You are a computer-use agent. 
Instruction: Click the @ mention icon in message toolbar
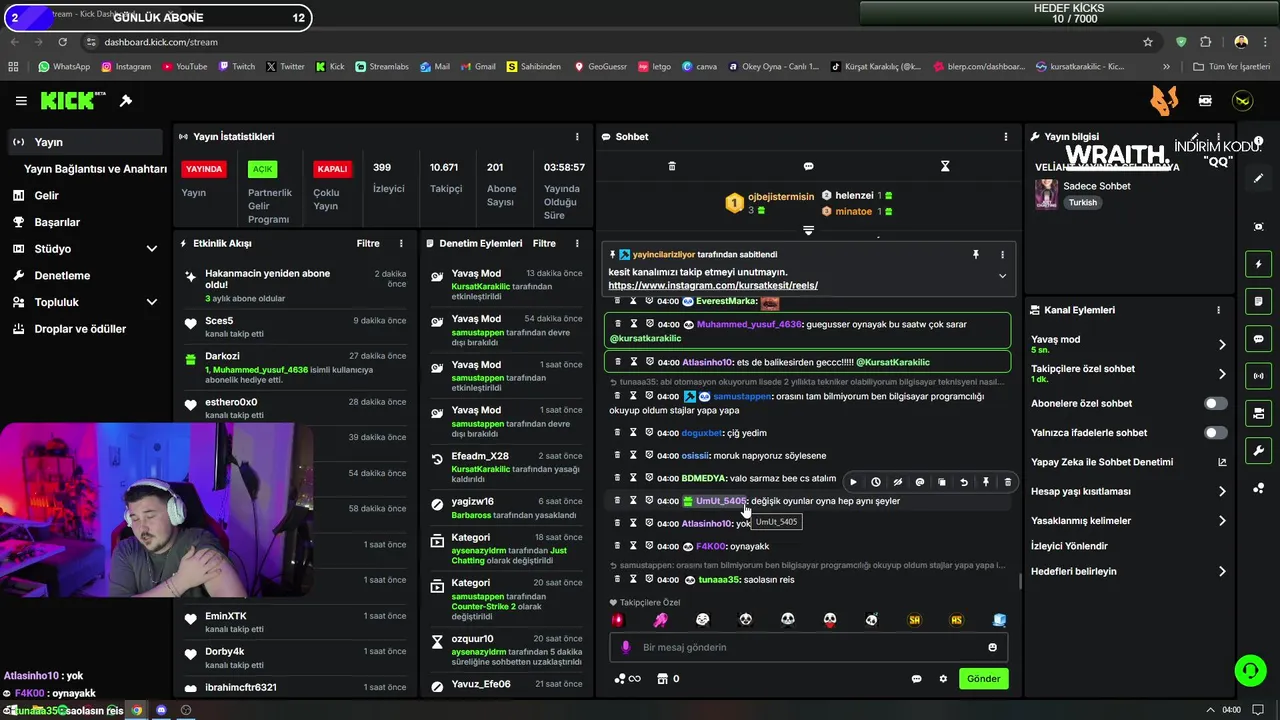click(920, 482)
